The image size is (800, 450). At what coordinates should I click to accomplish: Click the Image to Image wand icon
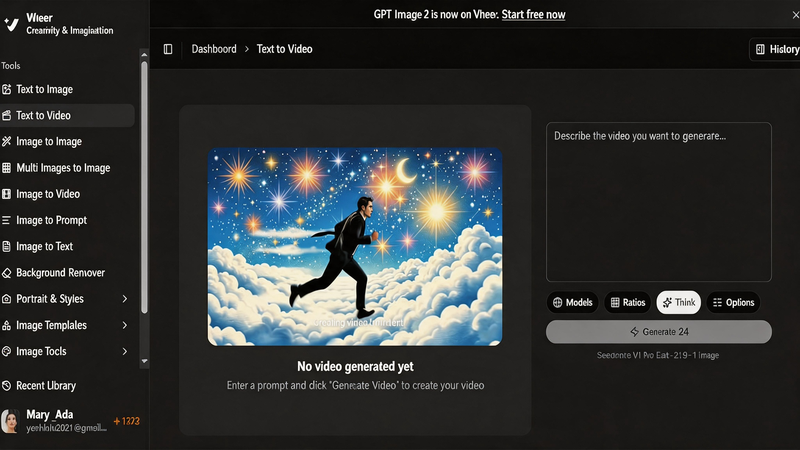7,141
